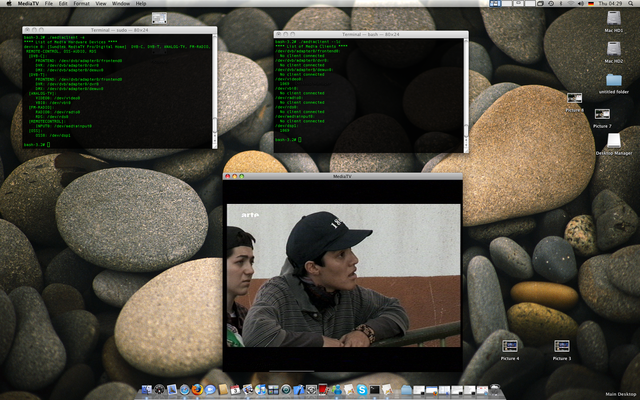The image size is (640, 400).
Task: Minimize MediaTV window with yellow button
Action: (235, 176)
